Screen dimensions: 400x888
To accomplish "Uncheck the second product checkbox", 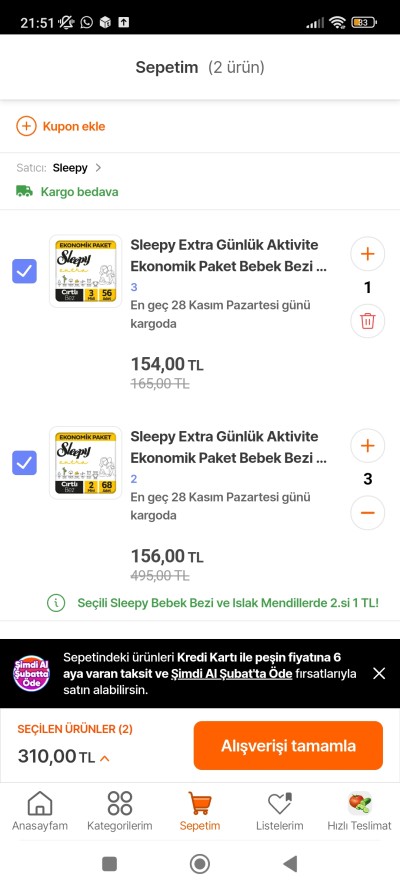I will point(24,463).
